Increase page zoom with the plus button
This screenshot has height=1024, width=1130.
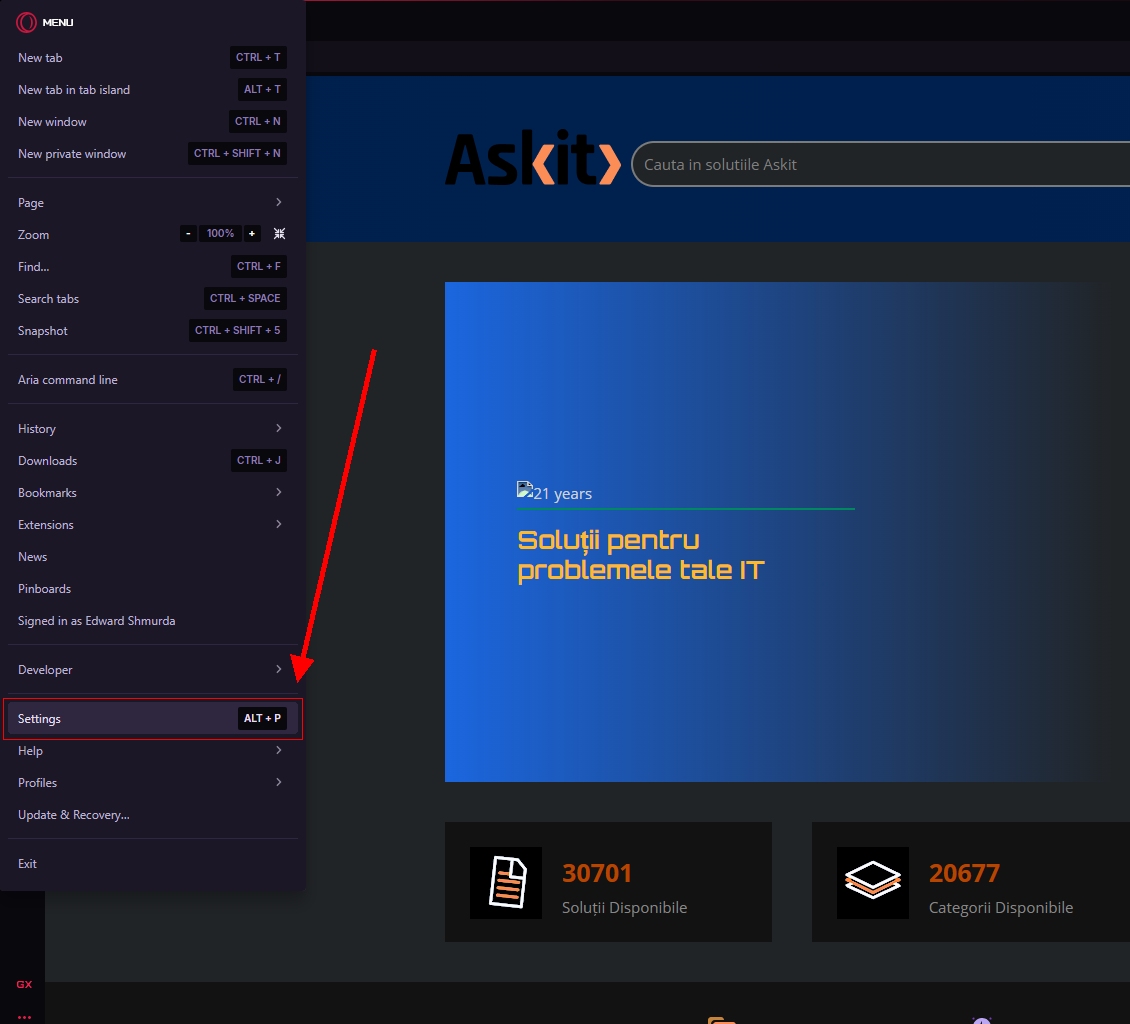pyautogui.click(x=252, y=234)
